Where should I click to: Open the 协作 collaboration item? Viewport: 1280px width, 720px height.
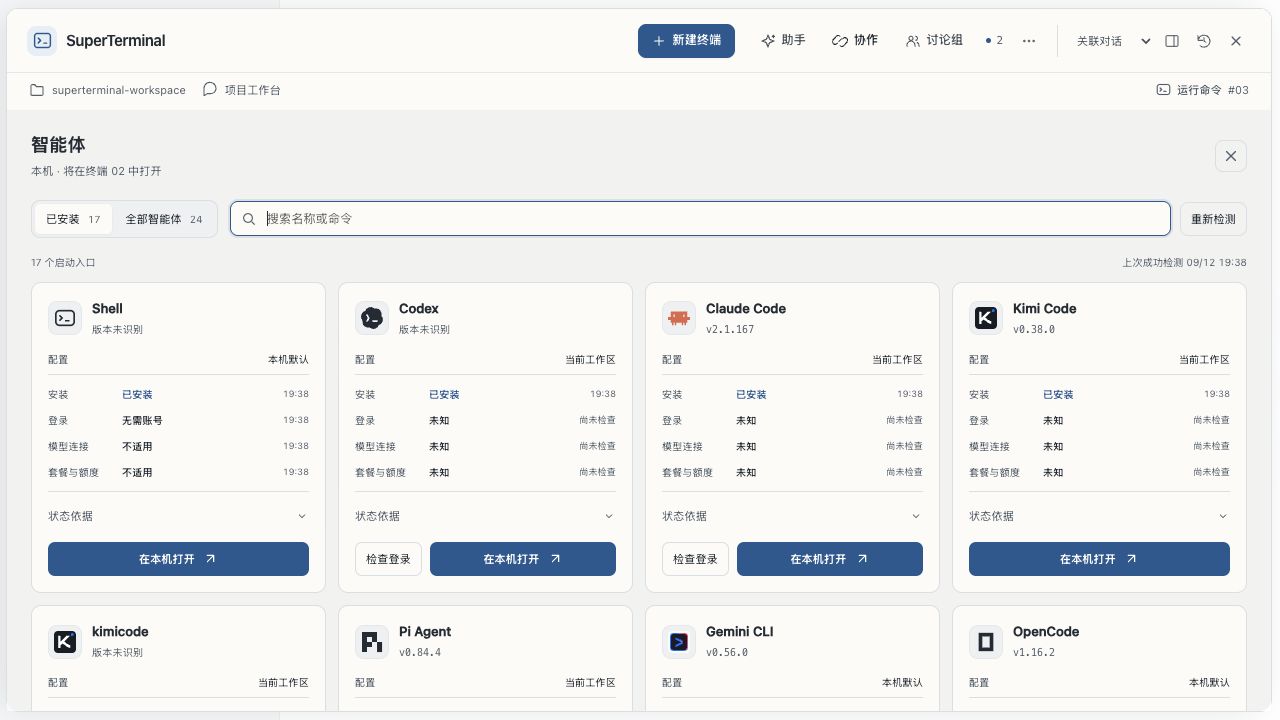855,41
